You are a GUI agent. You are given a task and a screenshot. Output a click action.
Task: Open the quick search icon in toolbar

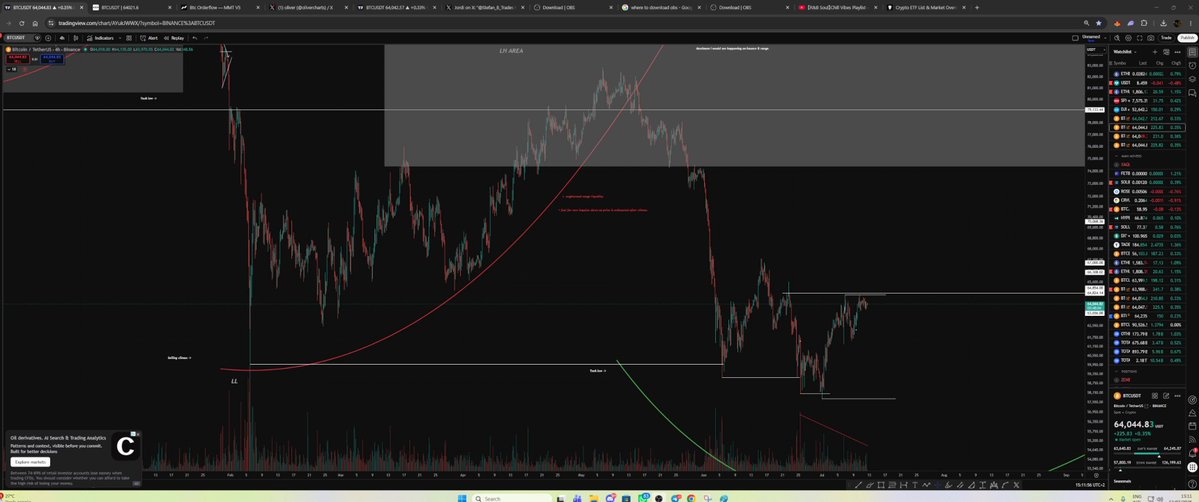(x=1116, y=38)
